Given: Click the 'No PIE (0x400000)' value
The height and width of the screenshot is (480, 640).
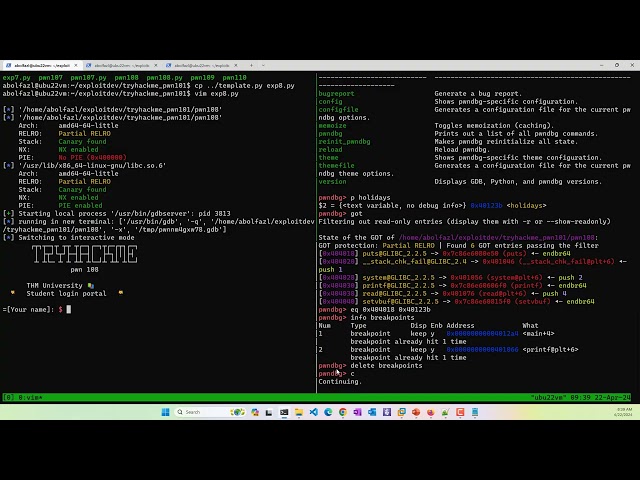Looking at the screenshot, I should pyautogui.click(x=92, y=158).
